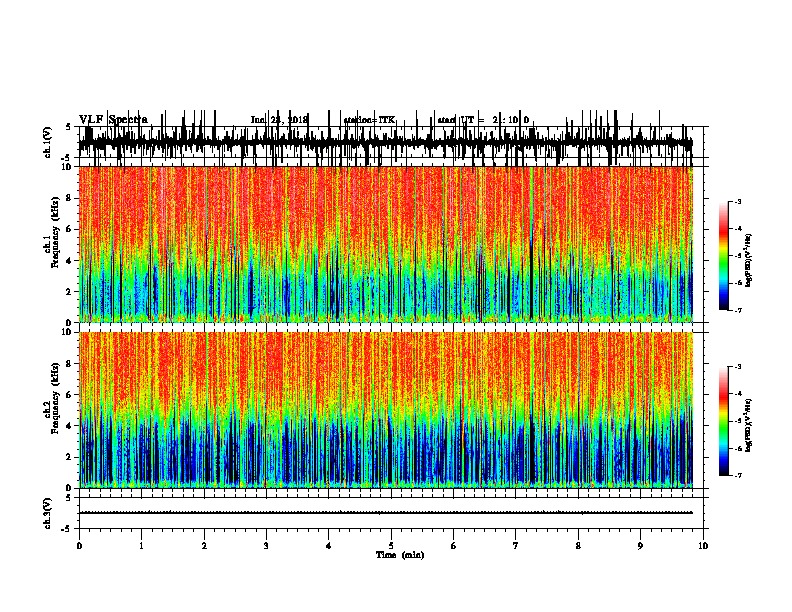Click the ch.2 spectrogram color bar

click(x=723, y=421)
